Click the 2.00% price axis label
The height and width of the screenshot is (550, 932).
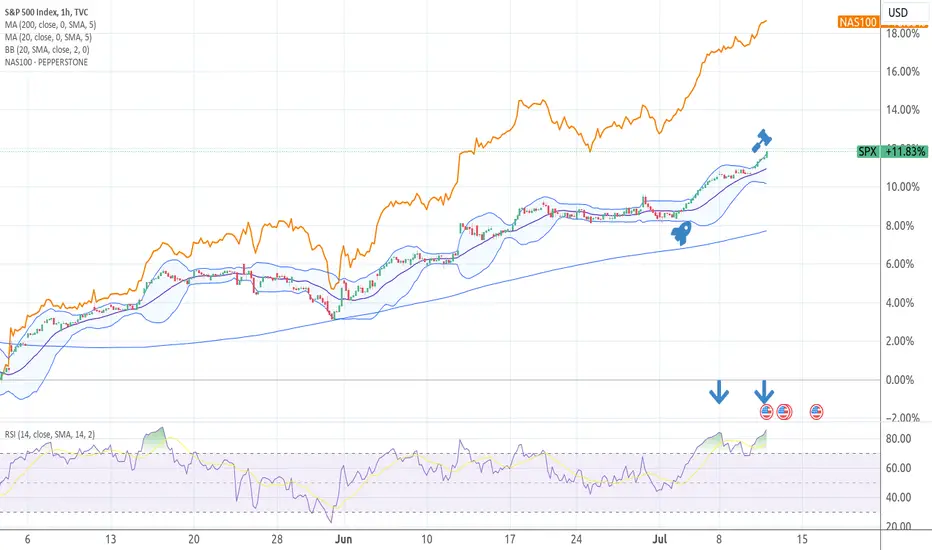[902, 341]
